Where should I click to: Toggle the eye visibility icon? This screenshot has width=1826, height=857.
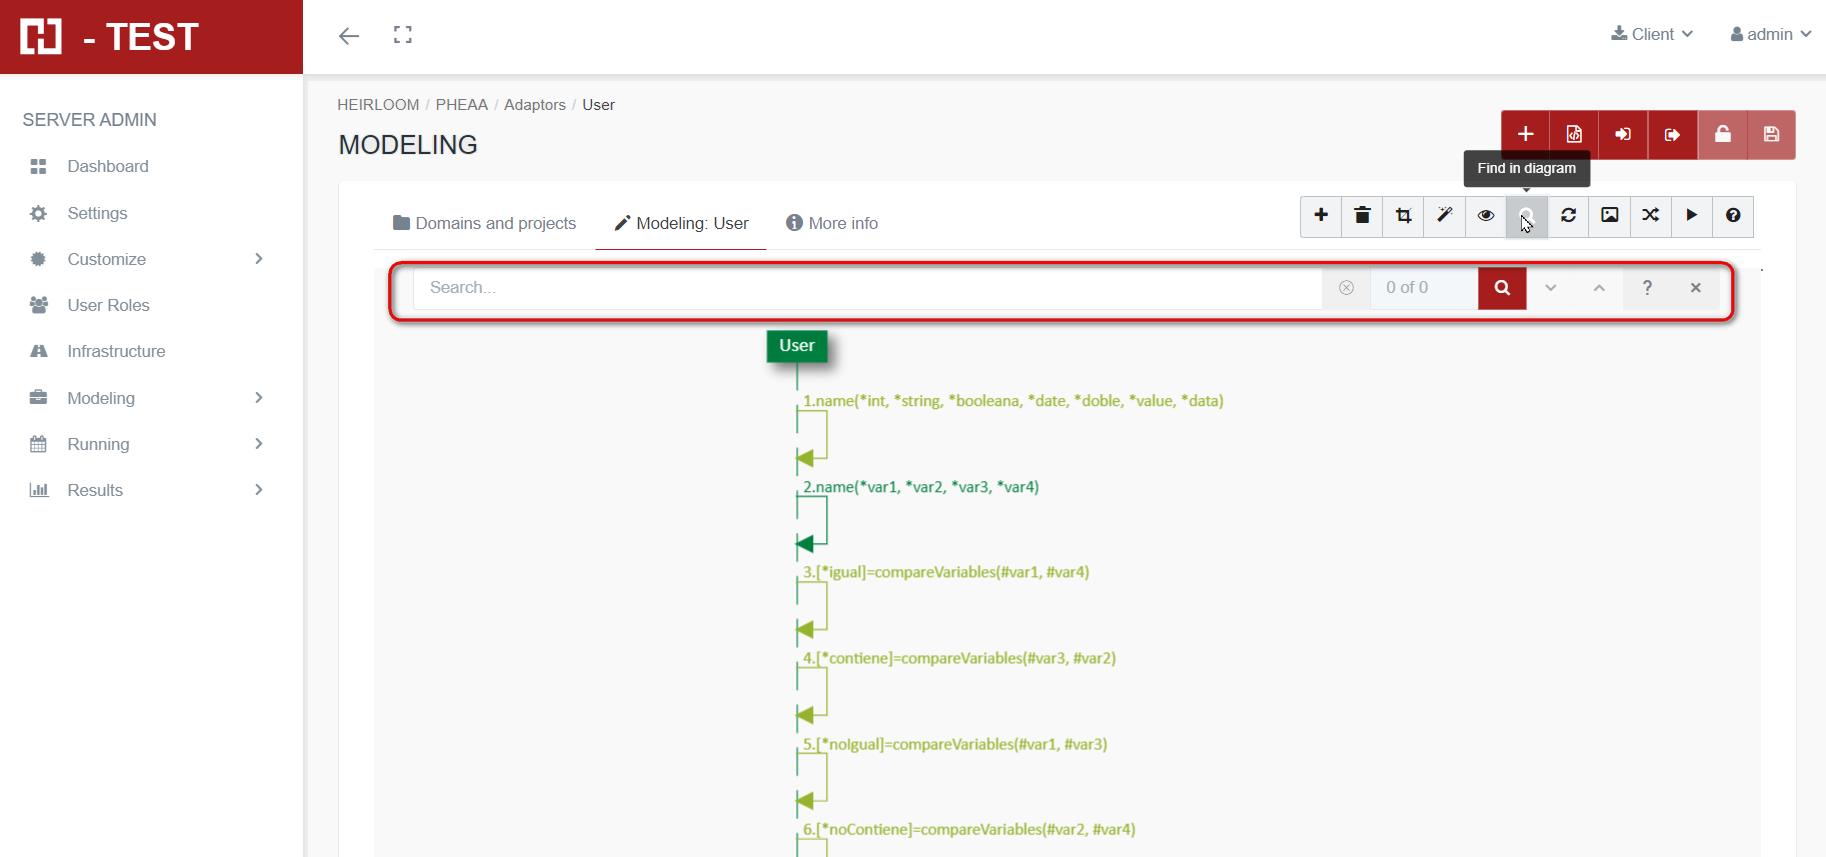pos(1485,216)
